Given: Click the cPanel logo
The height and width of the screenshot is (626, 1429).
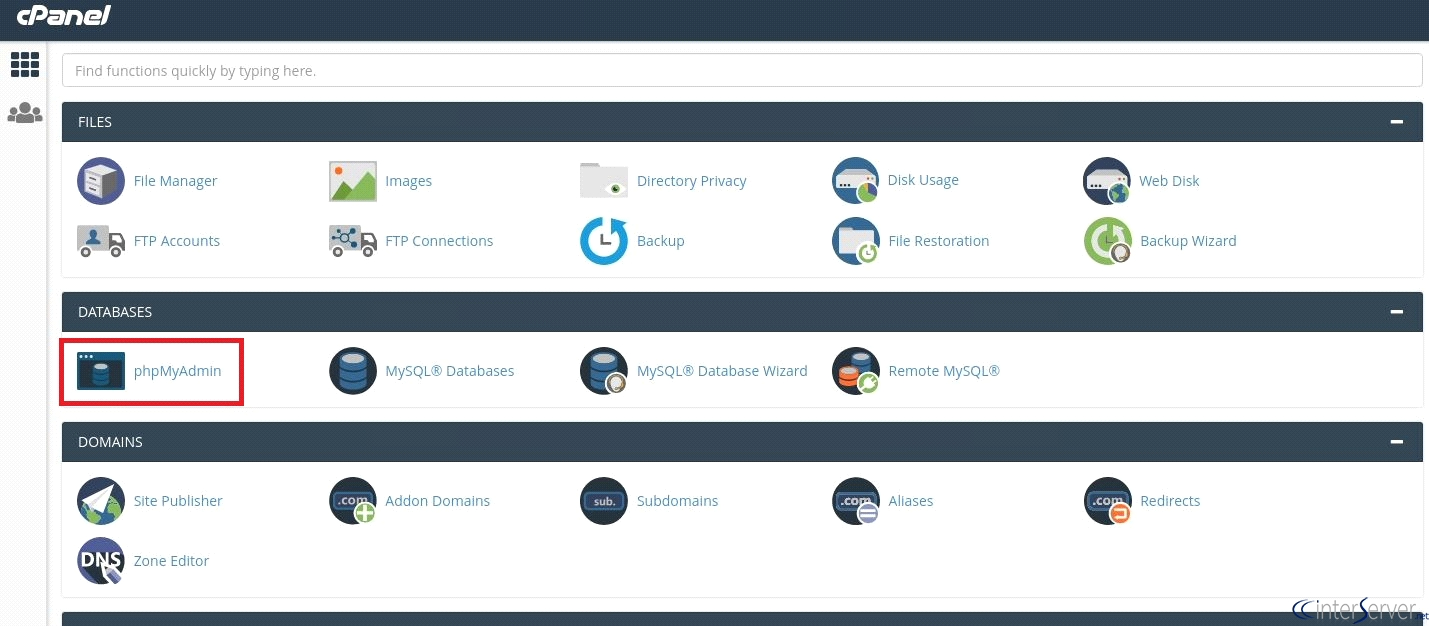Looking at the screenshot, I should [x=63, y=16].
